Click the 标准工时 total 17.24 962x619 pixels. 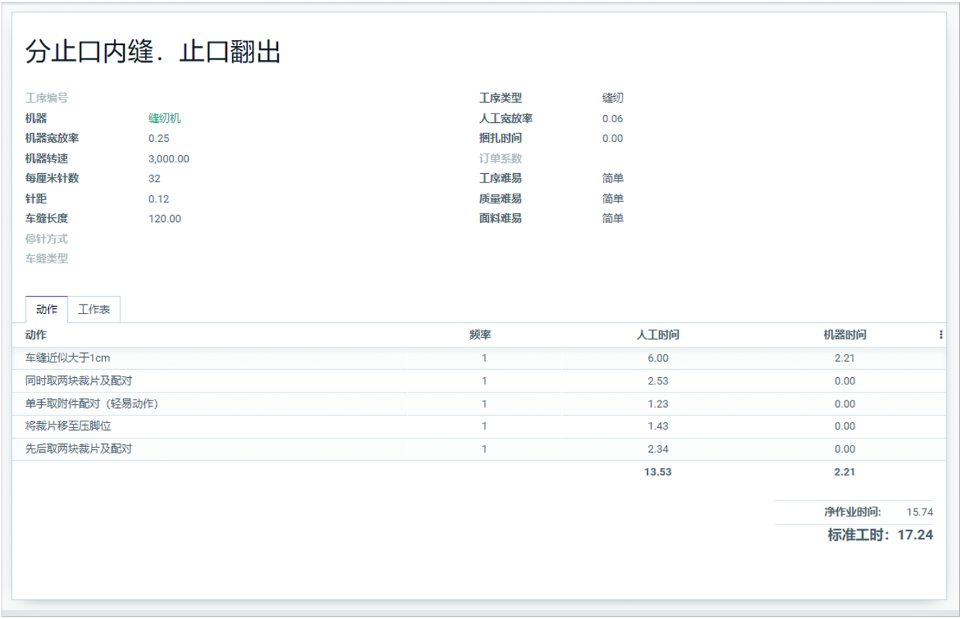tap(914, 535)
